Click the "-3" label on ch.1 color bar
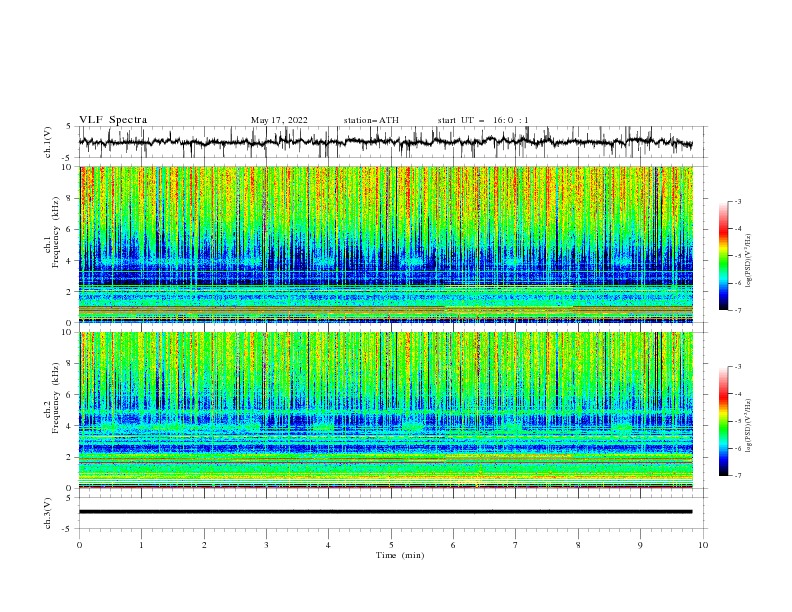The height and width of the screenshot is (612, 792). click(x=738, y=201)
